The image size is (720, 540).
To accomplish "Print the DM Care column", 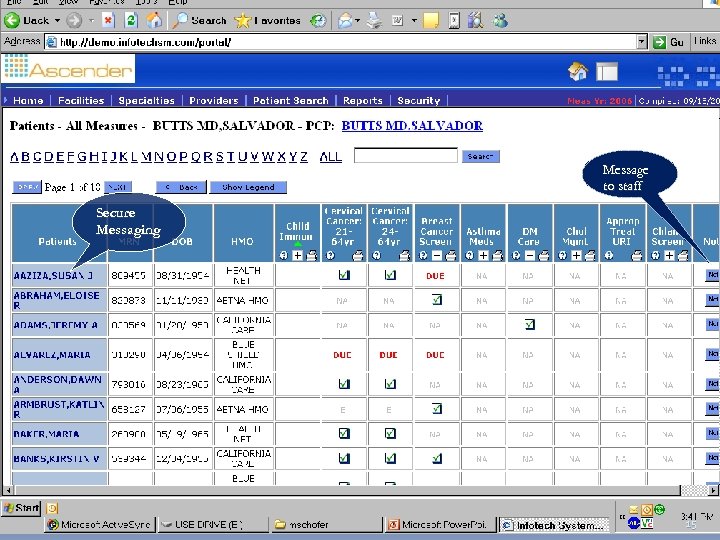I will click(x=544, y=256).
